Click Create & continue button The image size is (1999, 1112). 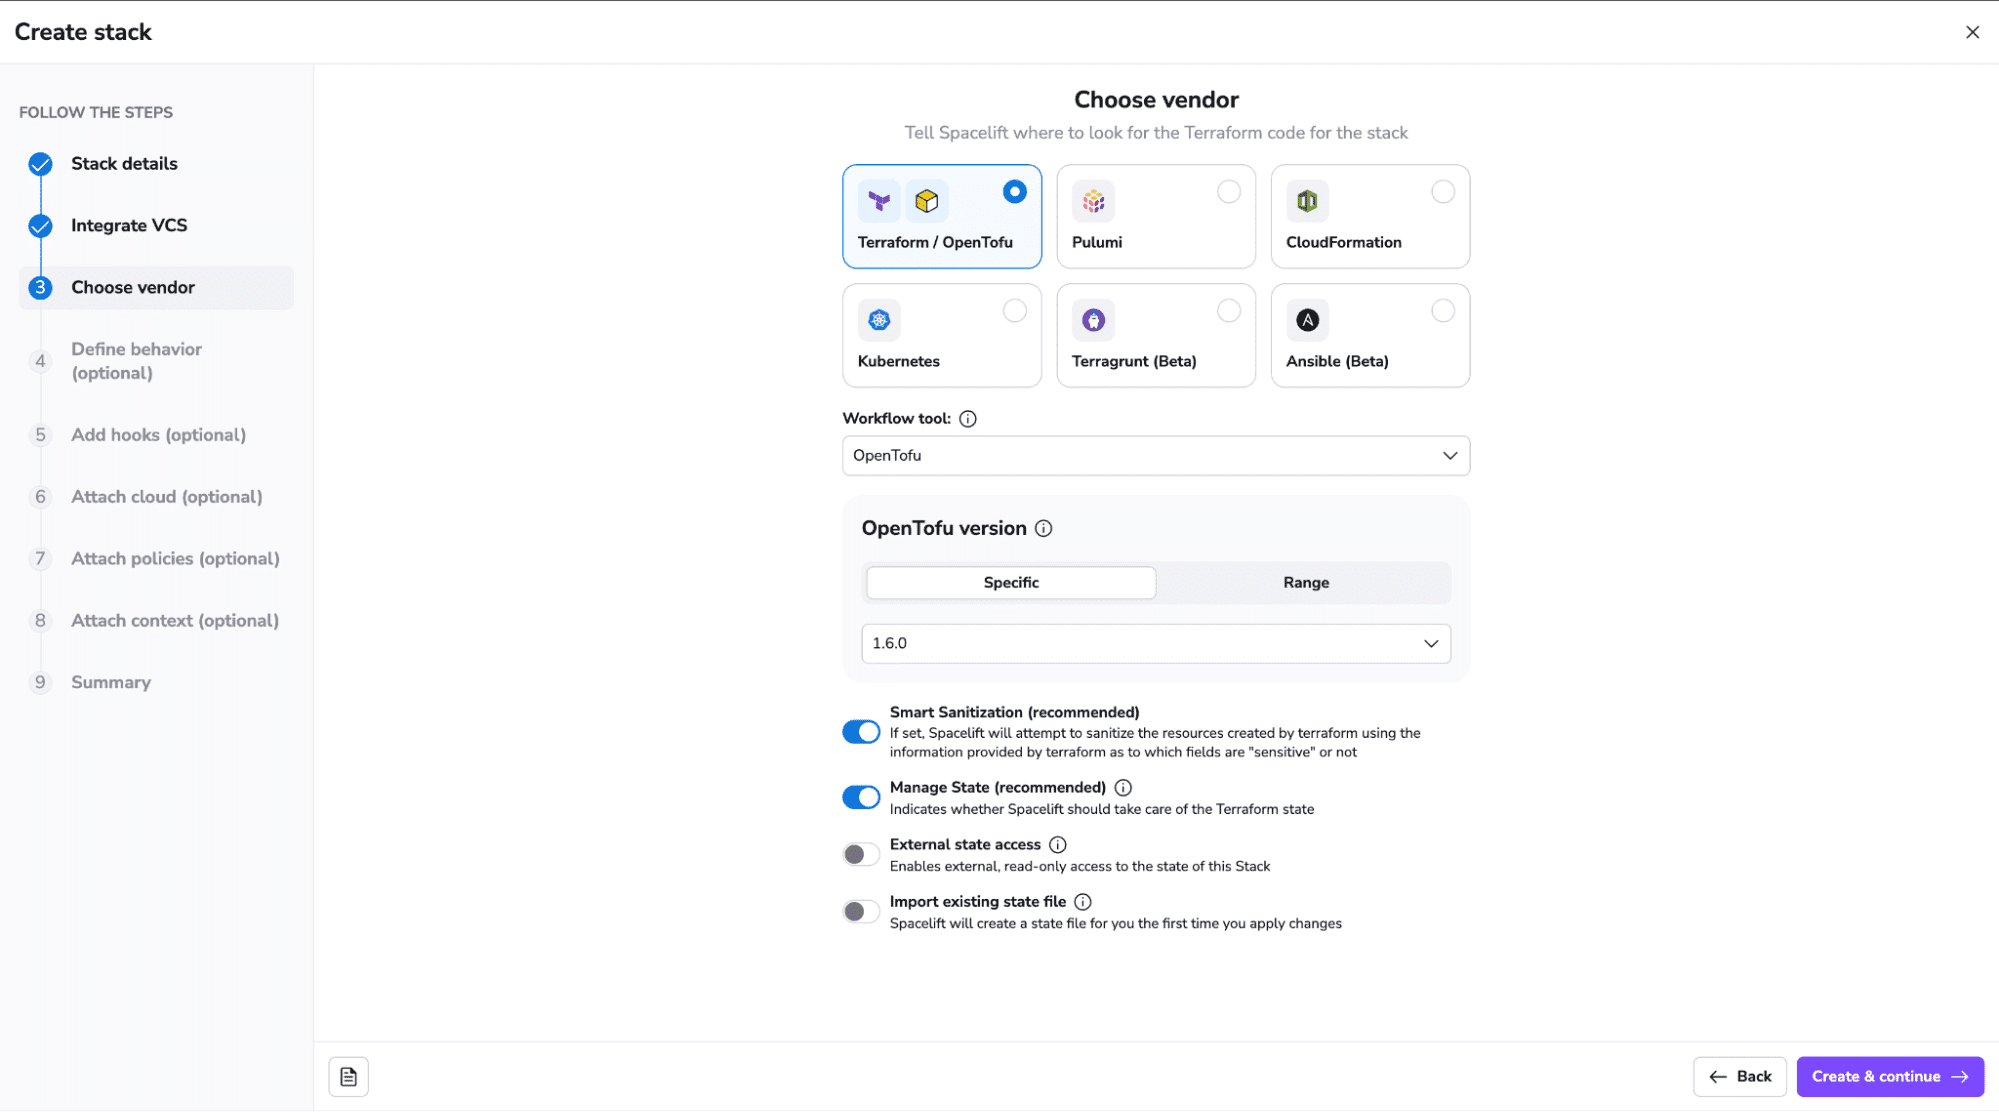click(x=1890, y=1077)
